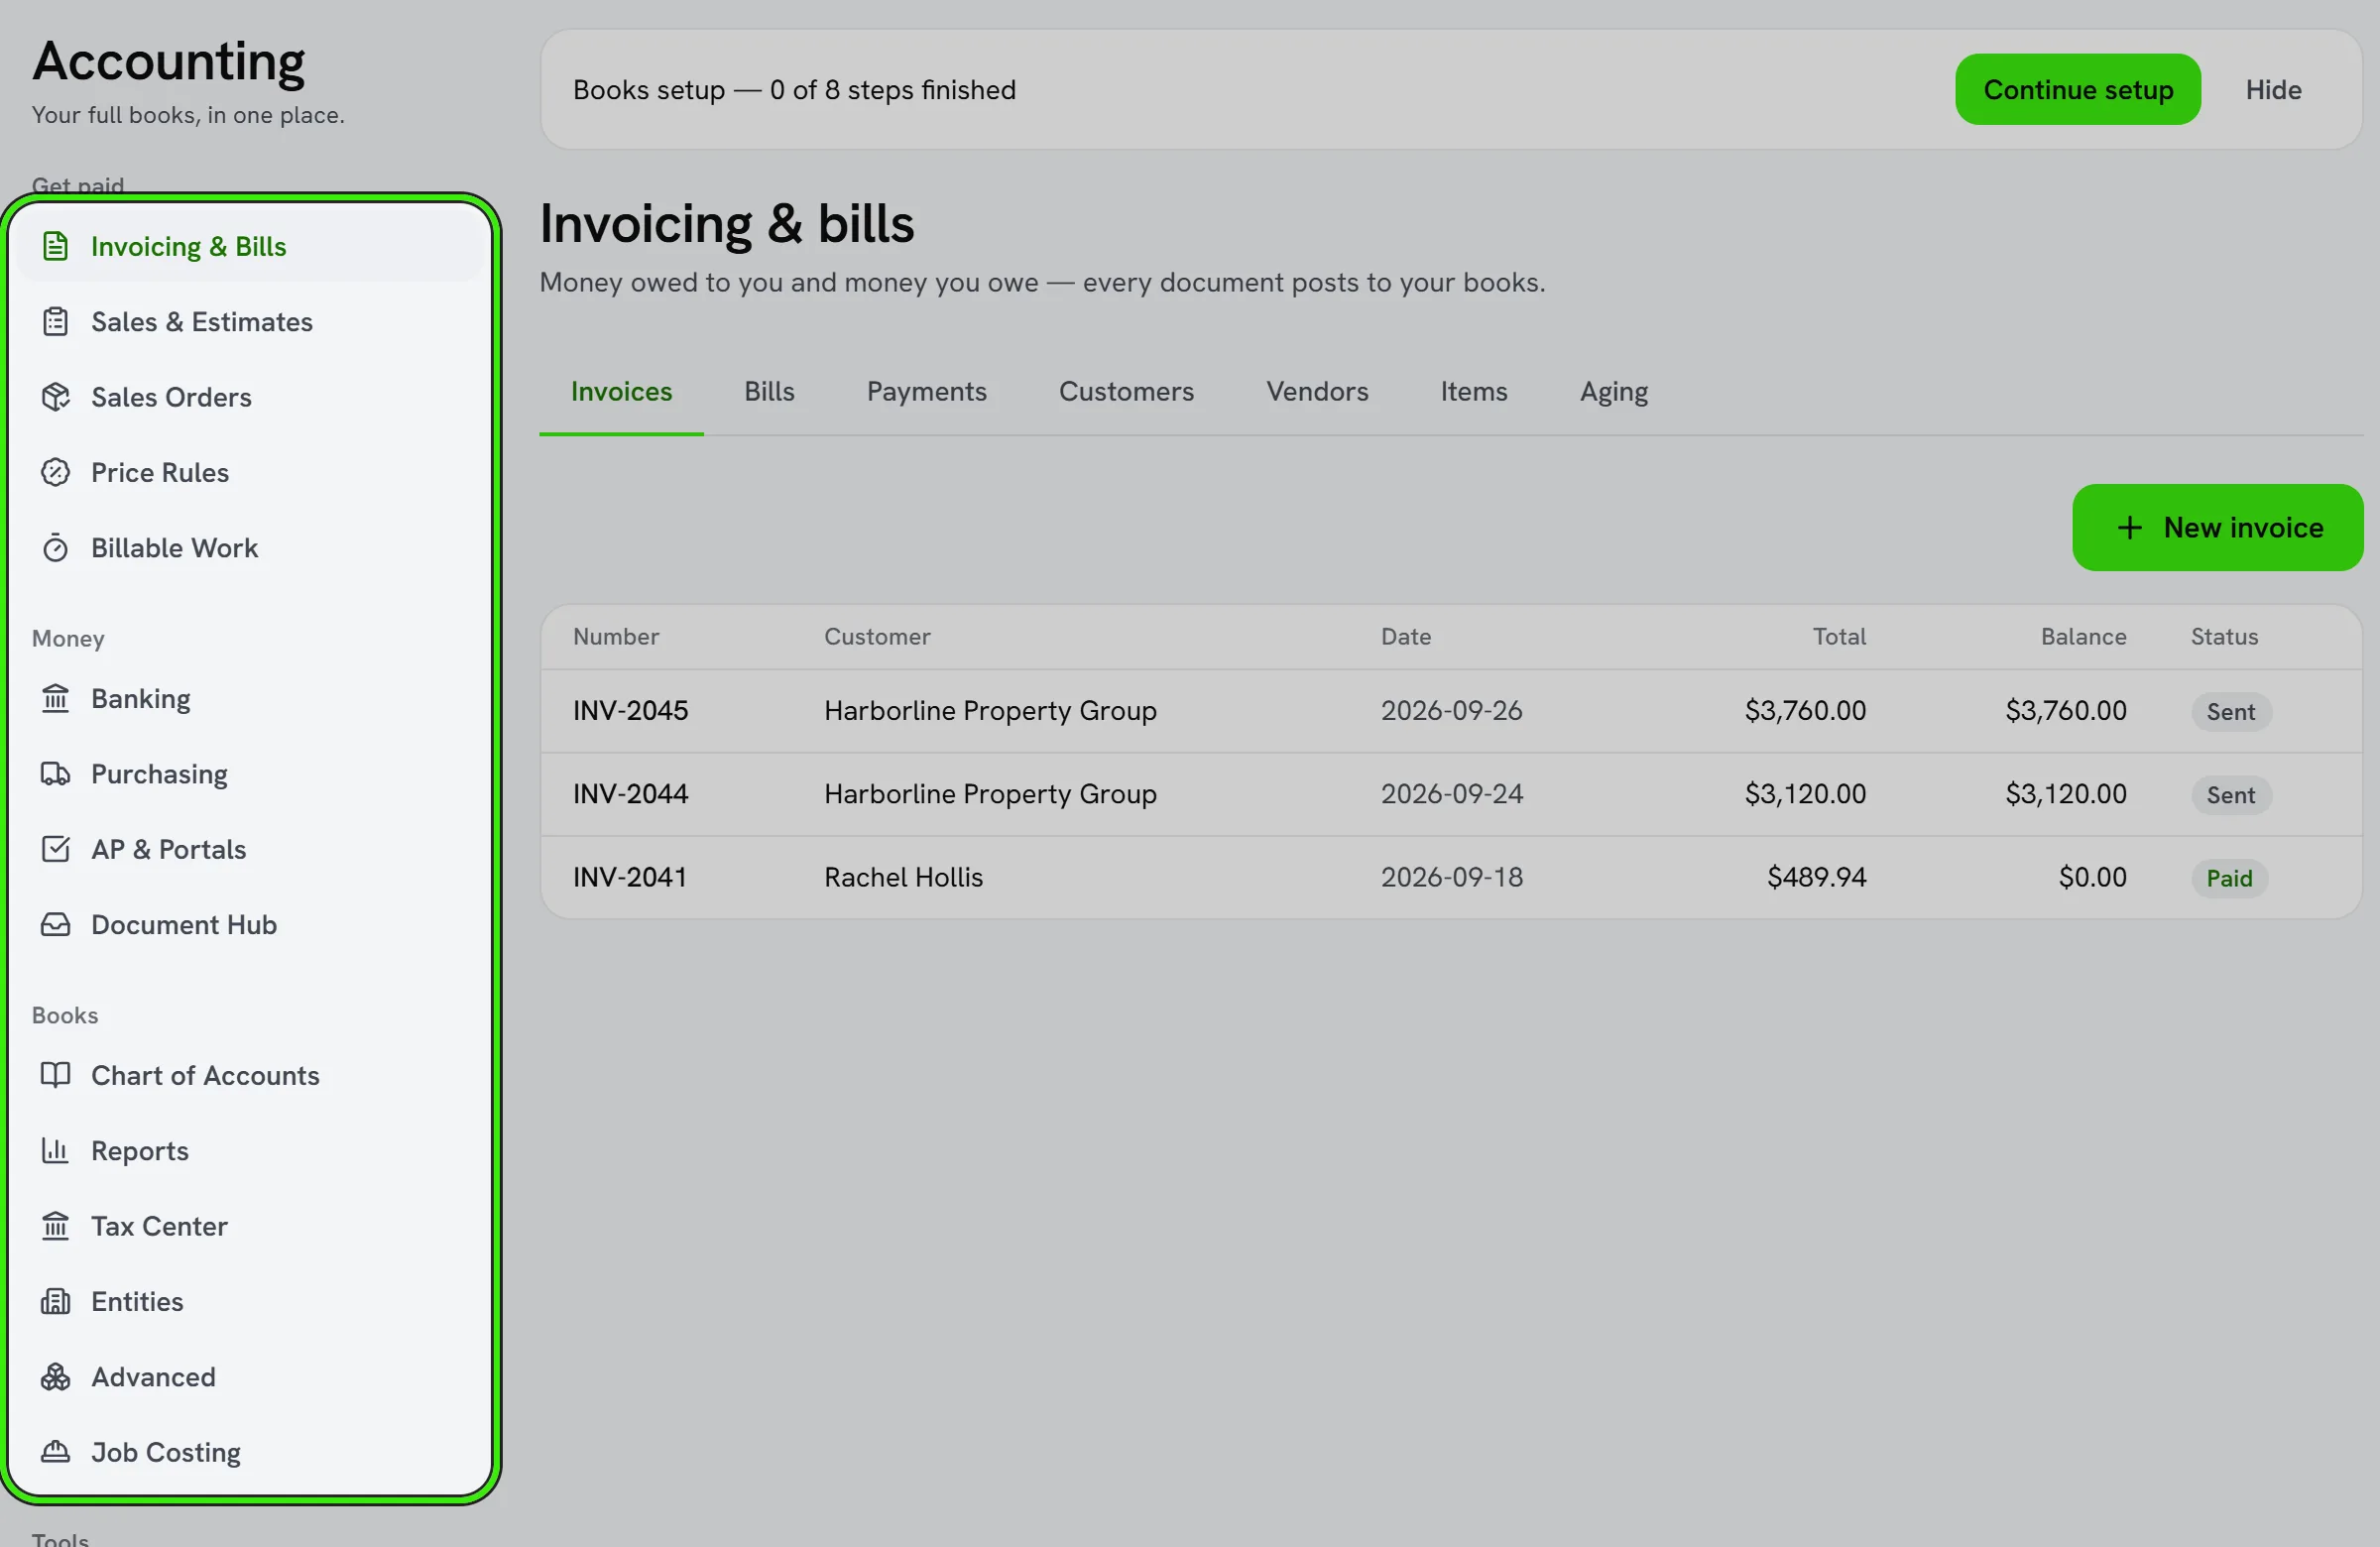
Task: Create a New invoice
Action: pos(2218,528)
